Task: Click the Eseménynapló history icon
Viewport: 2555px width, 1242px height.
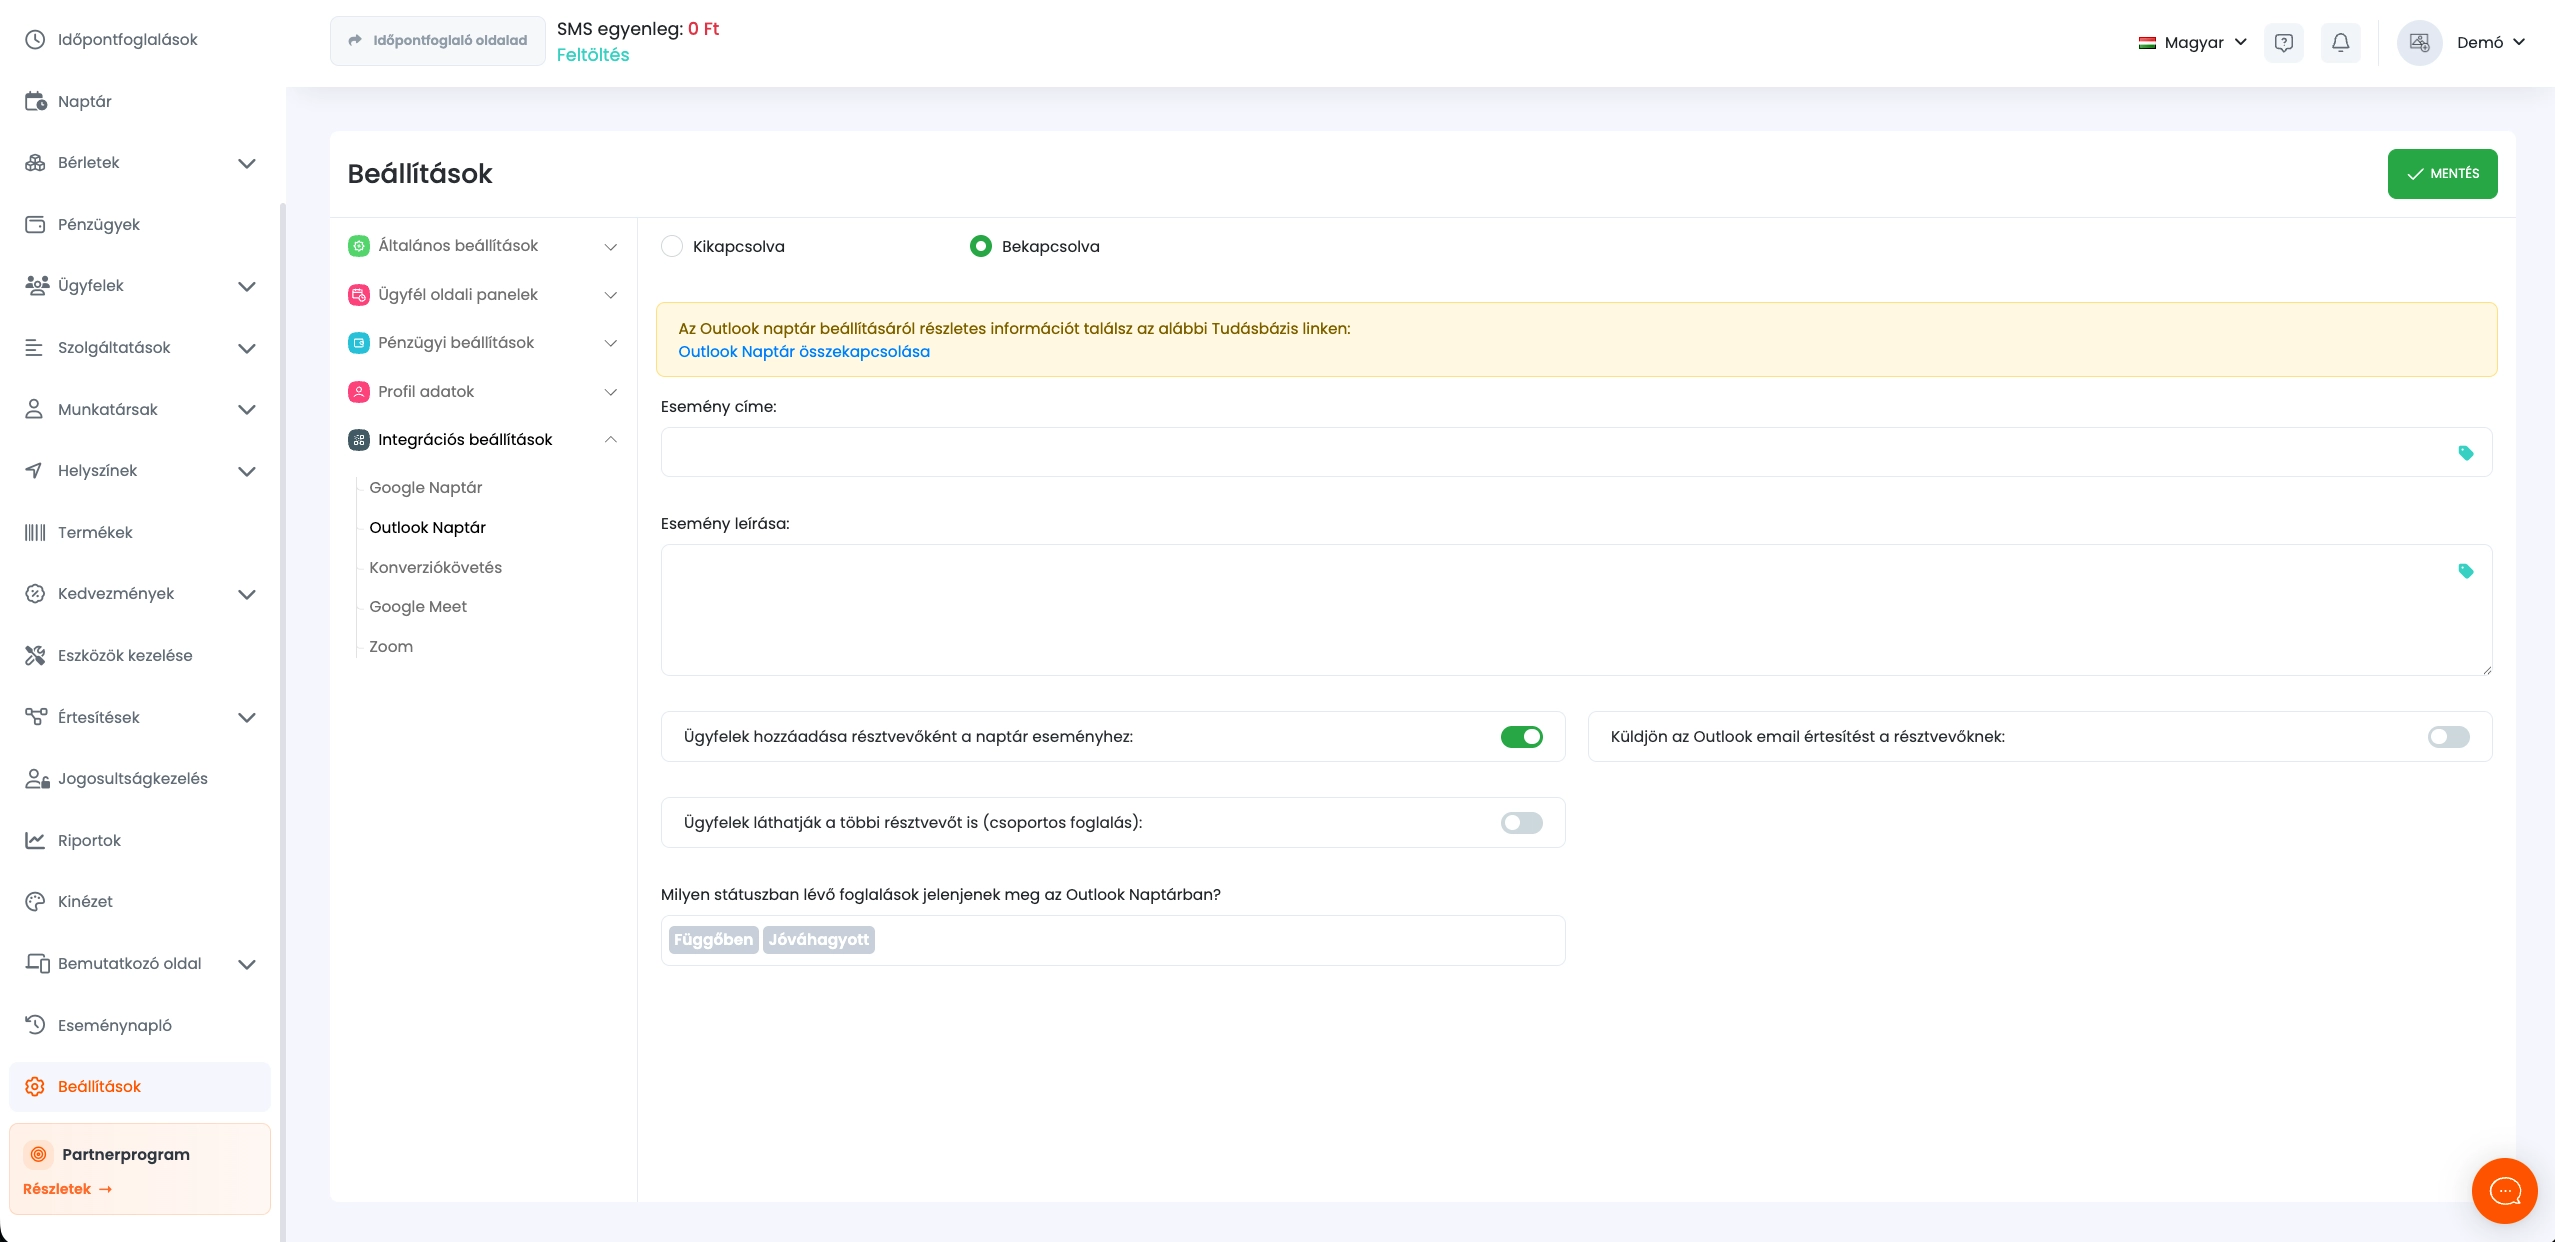Action: click(35, 1025)
